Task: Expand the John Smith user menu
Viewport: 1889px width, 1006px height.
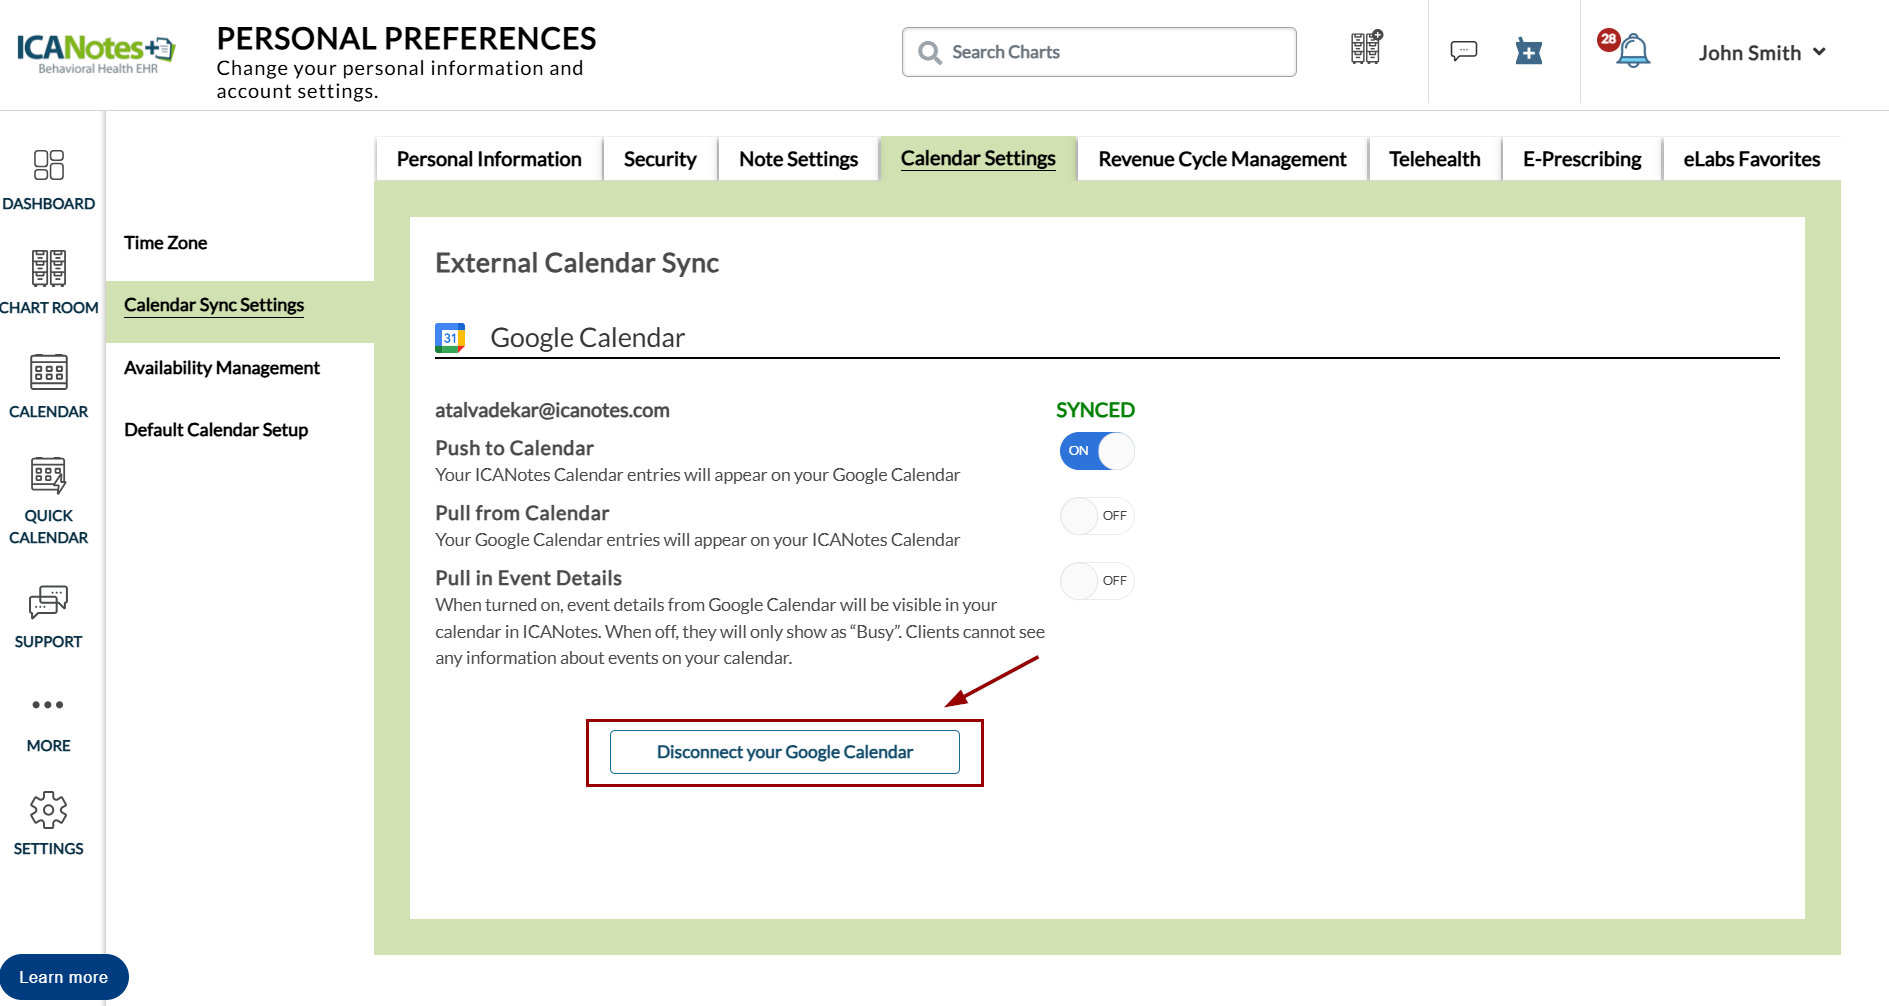Action: pos(1762,53)
